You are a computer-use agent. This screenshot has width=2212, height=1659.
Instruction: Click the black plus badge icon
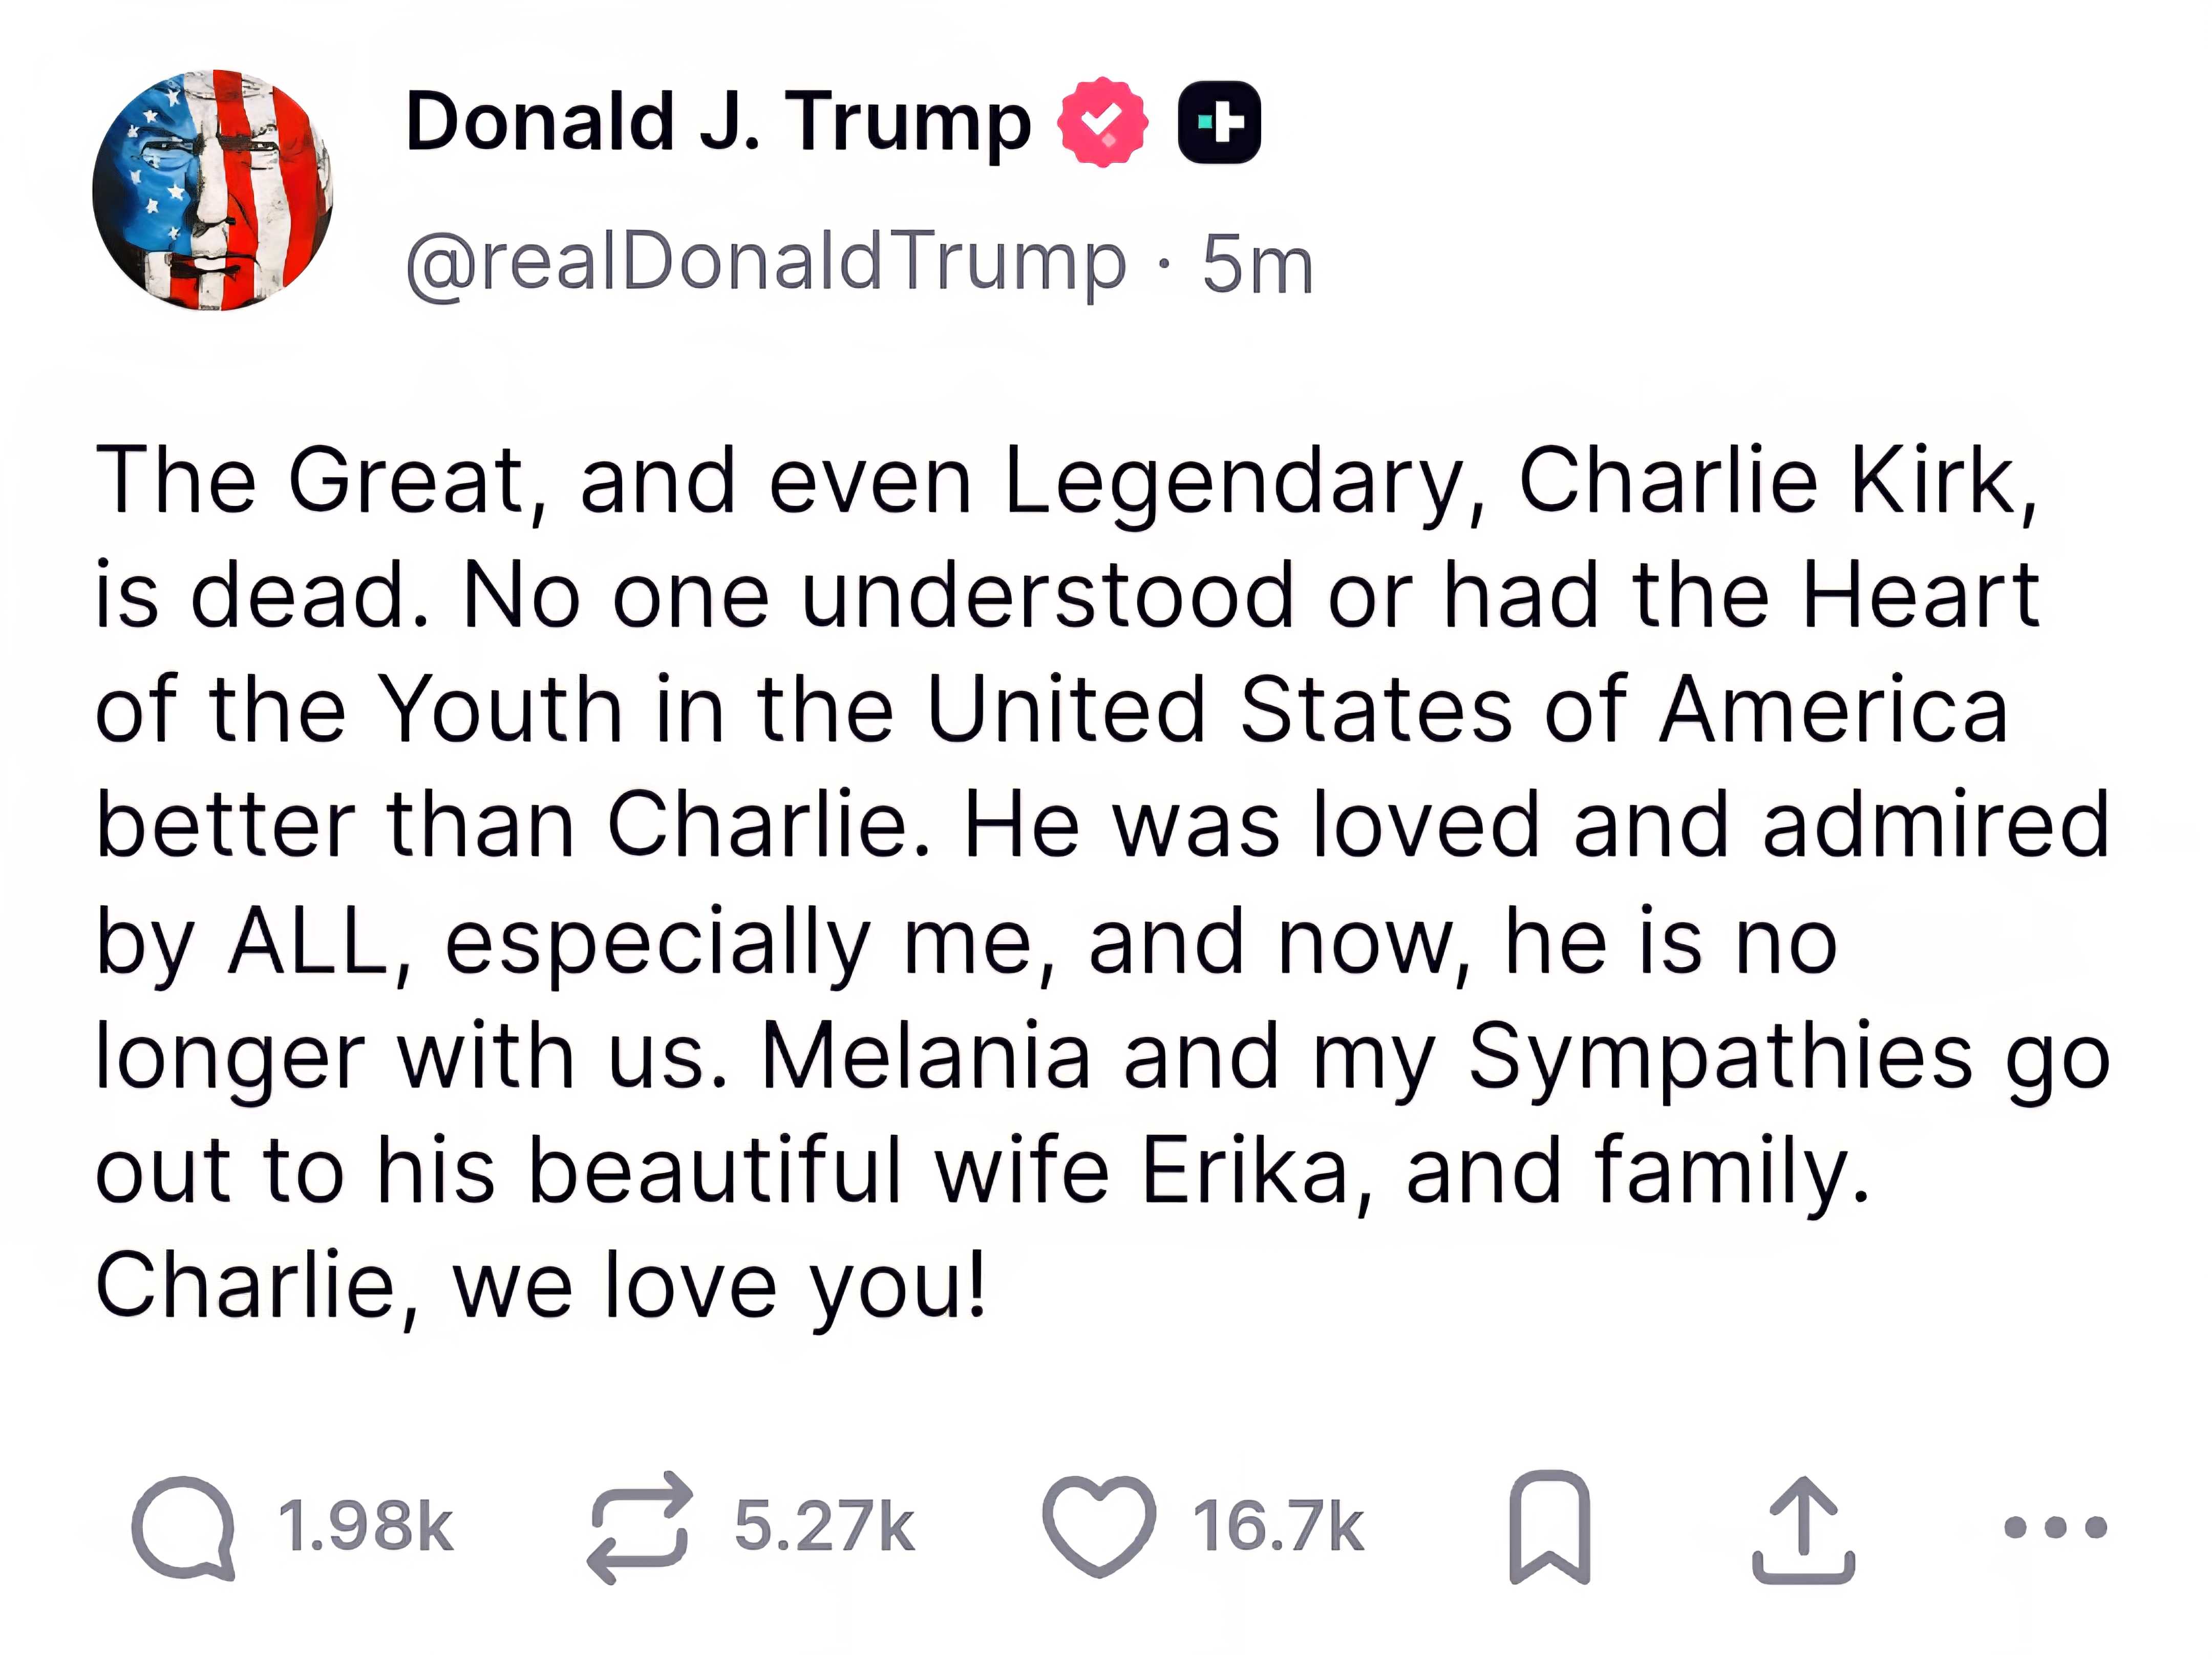pyautogui.click(x=1219, y=122)
